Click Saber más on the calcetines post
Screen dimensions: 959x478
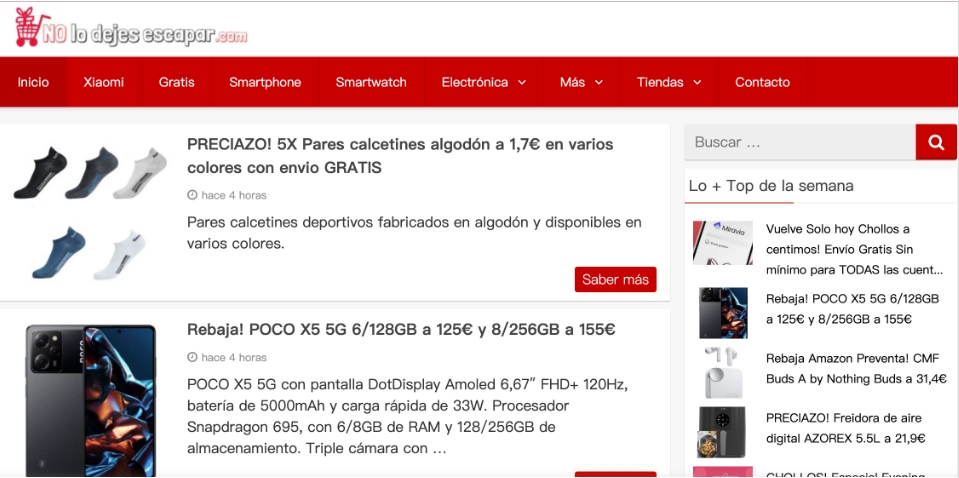pos(615,279)
